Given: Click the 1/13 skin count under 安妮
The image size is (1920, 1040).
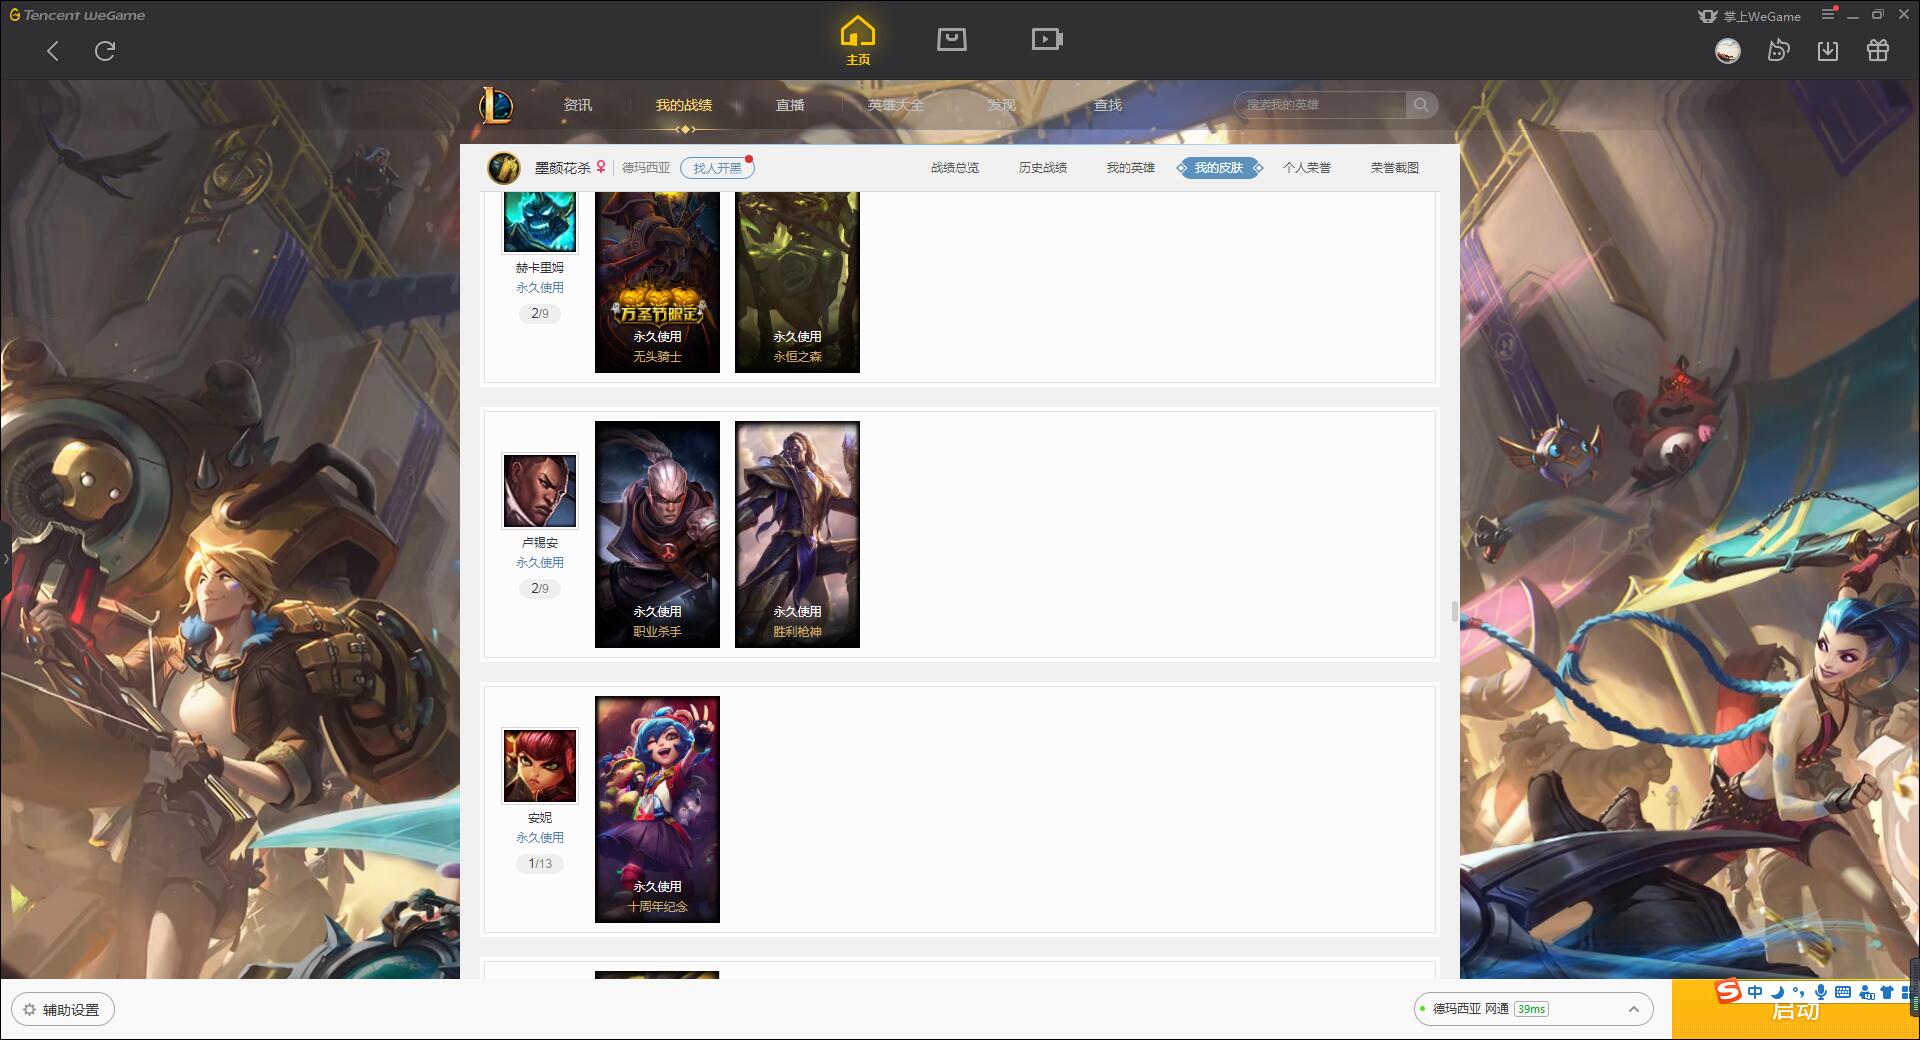Looking at the screenshot, I should coord(540,864).
